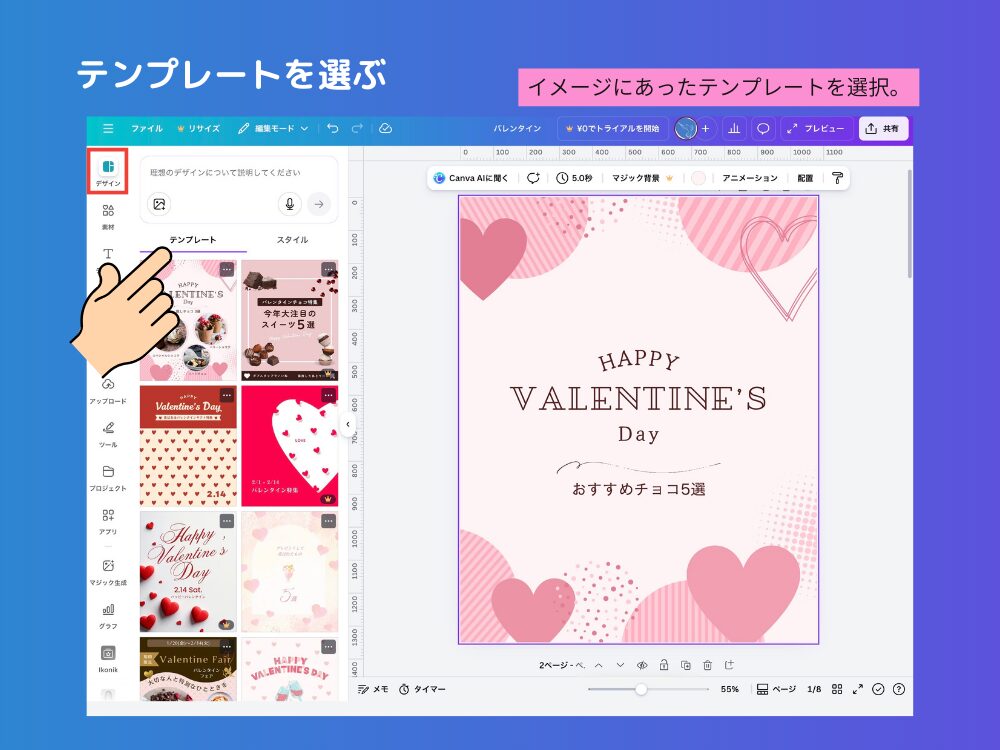This screenshot has height=750, width=1000.
Task: Click the 共有 (Share) button
Action: pos(884,128)
